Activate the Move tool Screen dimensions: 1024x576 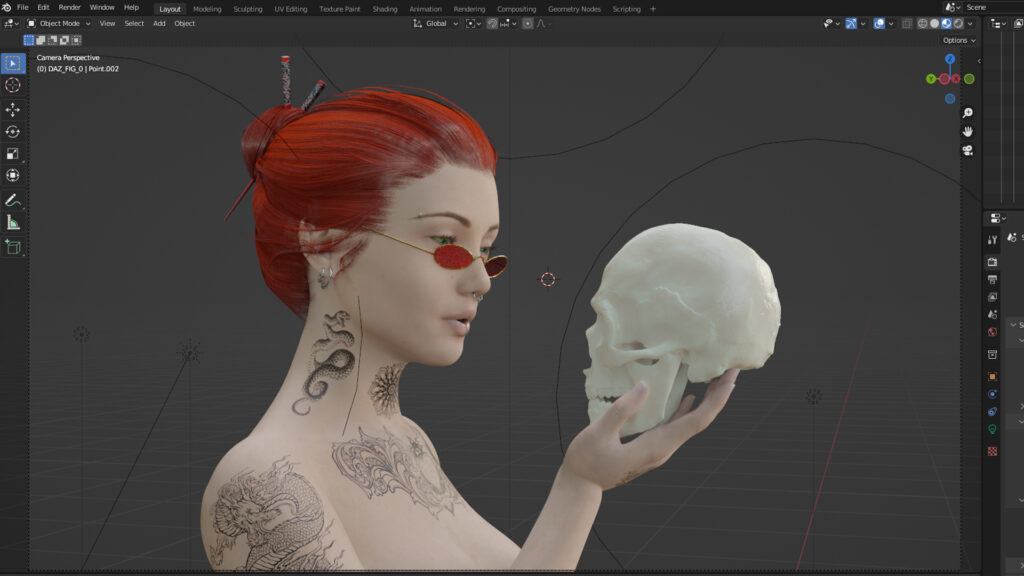pos(13,109)
